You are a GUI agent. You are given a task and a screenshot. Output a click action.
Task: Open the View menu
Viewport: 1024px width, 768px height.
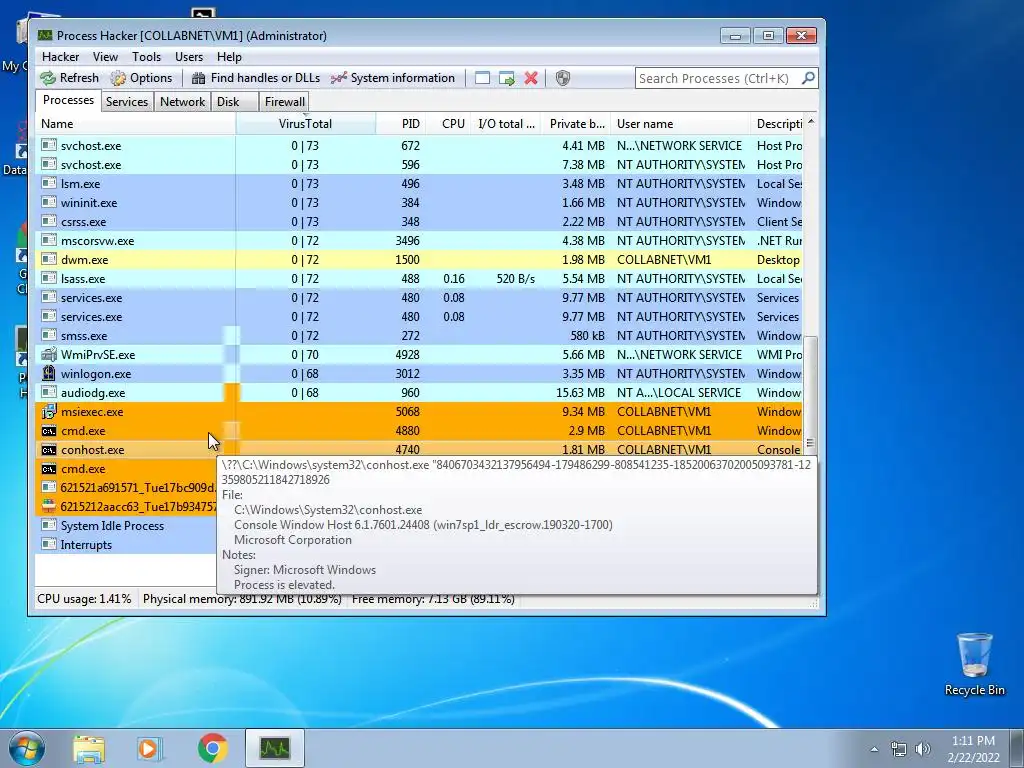coord(105,57)
